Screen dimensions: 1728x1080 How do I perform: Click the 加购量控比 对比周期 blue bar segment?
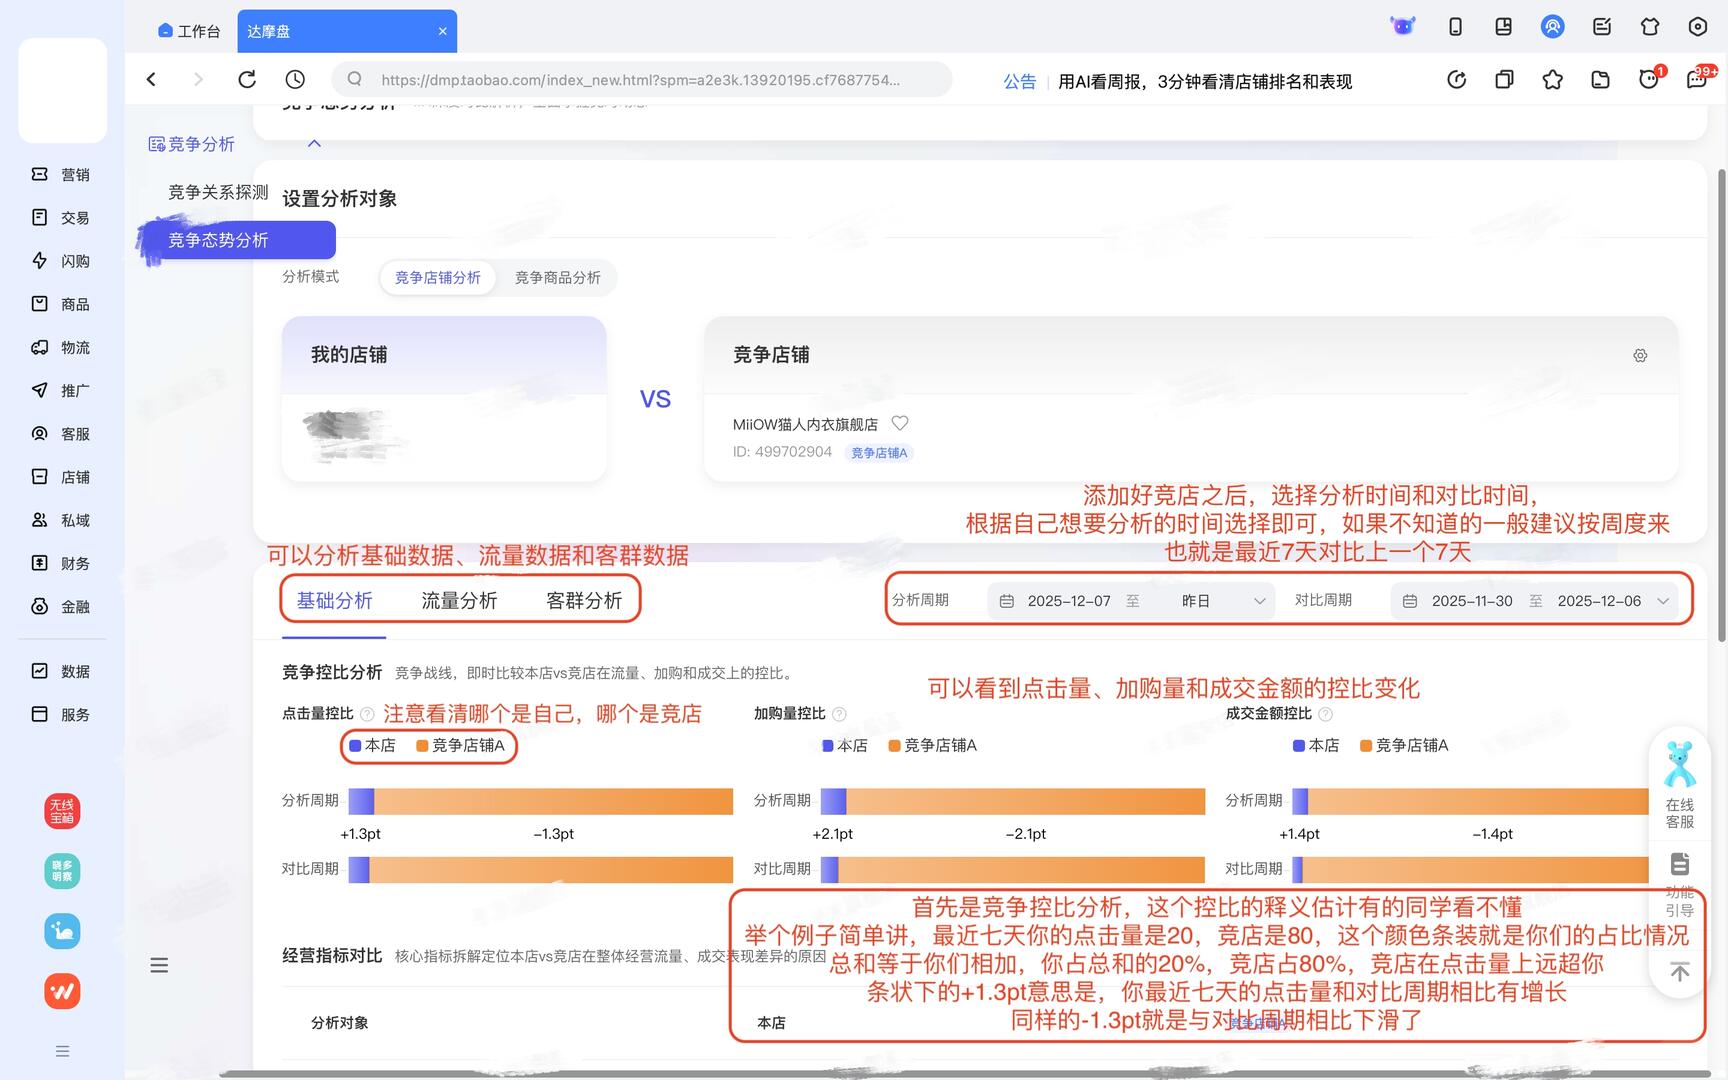pos(829,870)
